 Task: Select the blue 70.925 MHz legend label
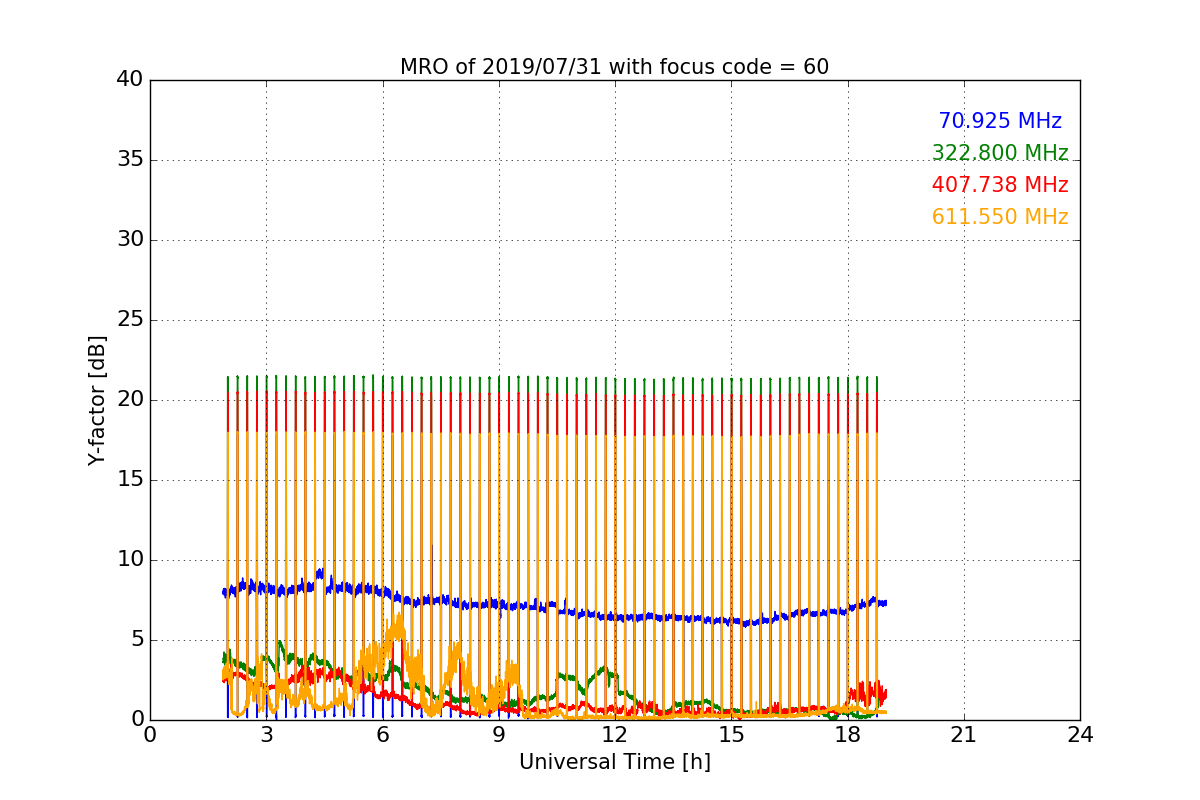click(1000, 121)
